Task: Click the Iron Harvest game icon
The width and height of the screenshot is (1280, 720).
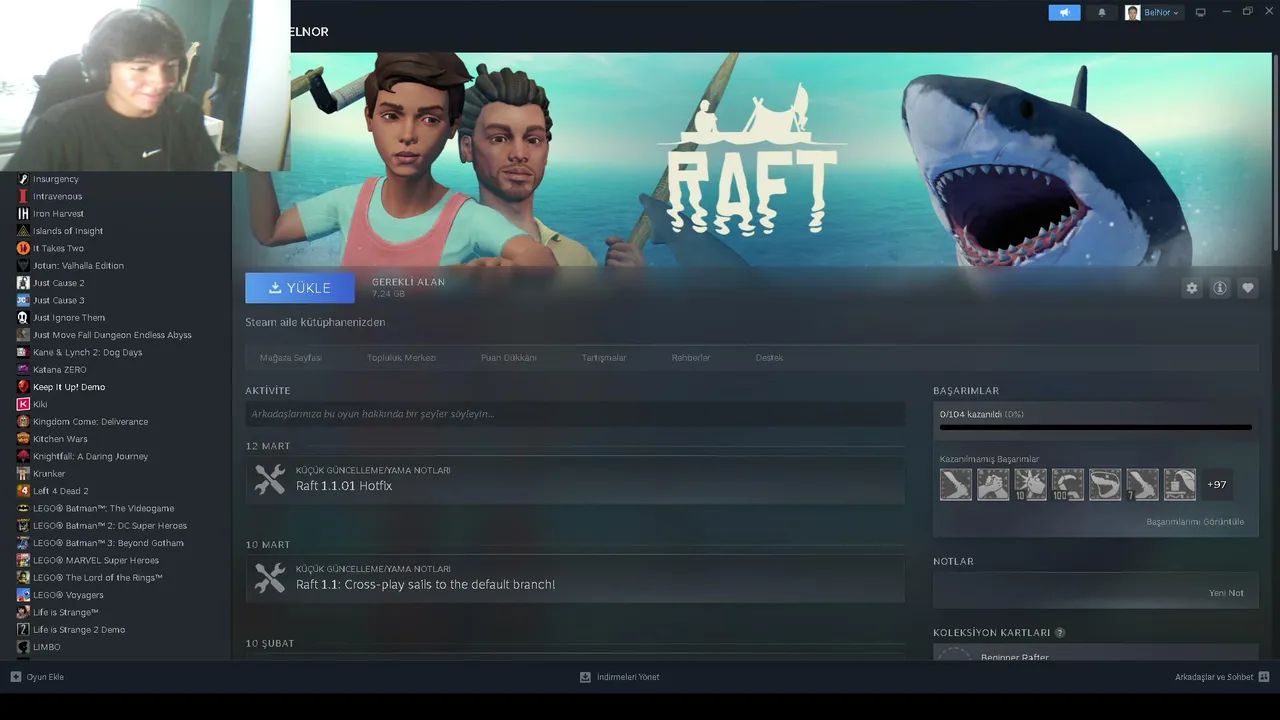Action: tap(23, 214)
